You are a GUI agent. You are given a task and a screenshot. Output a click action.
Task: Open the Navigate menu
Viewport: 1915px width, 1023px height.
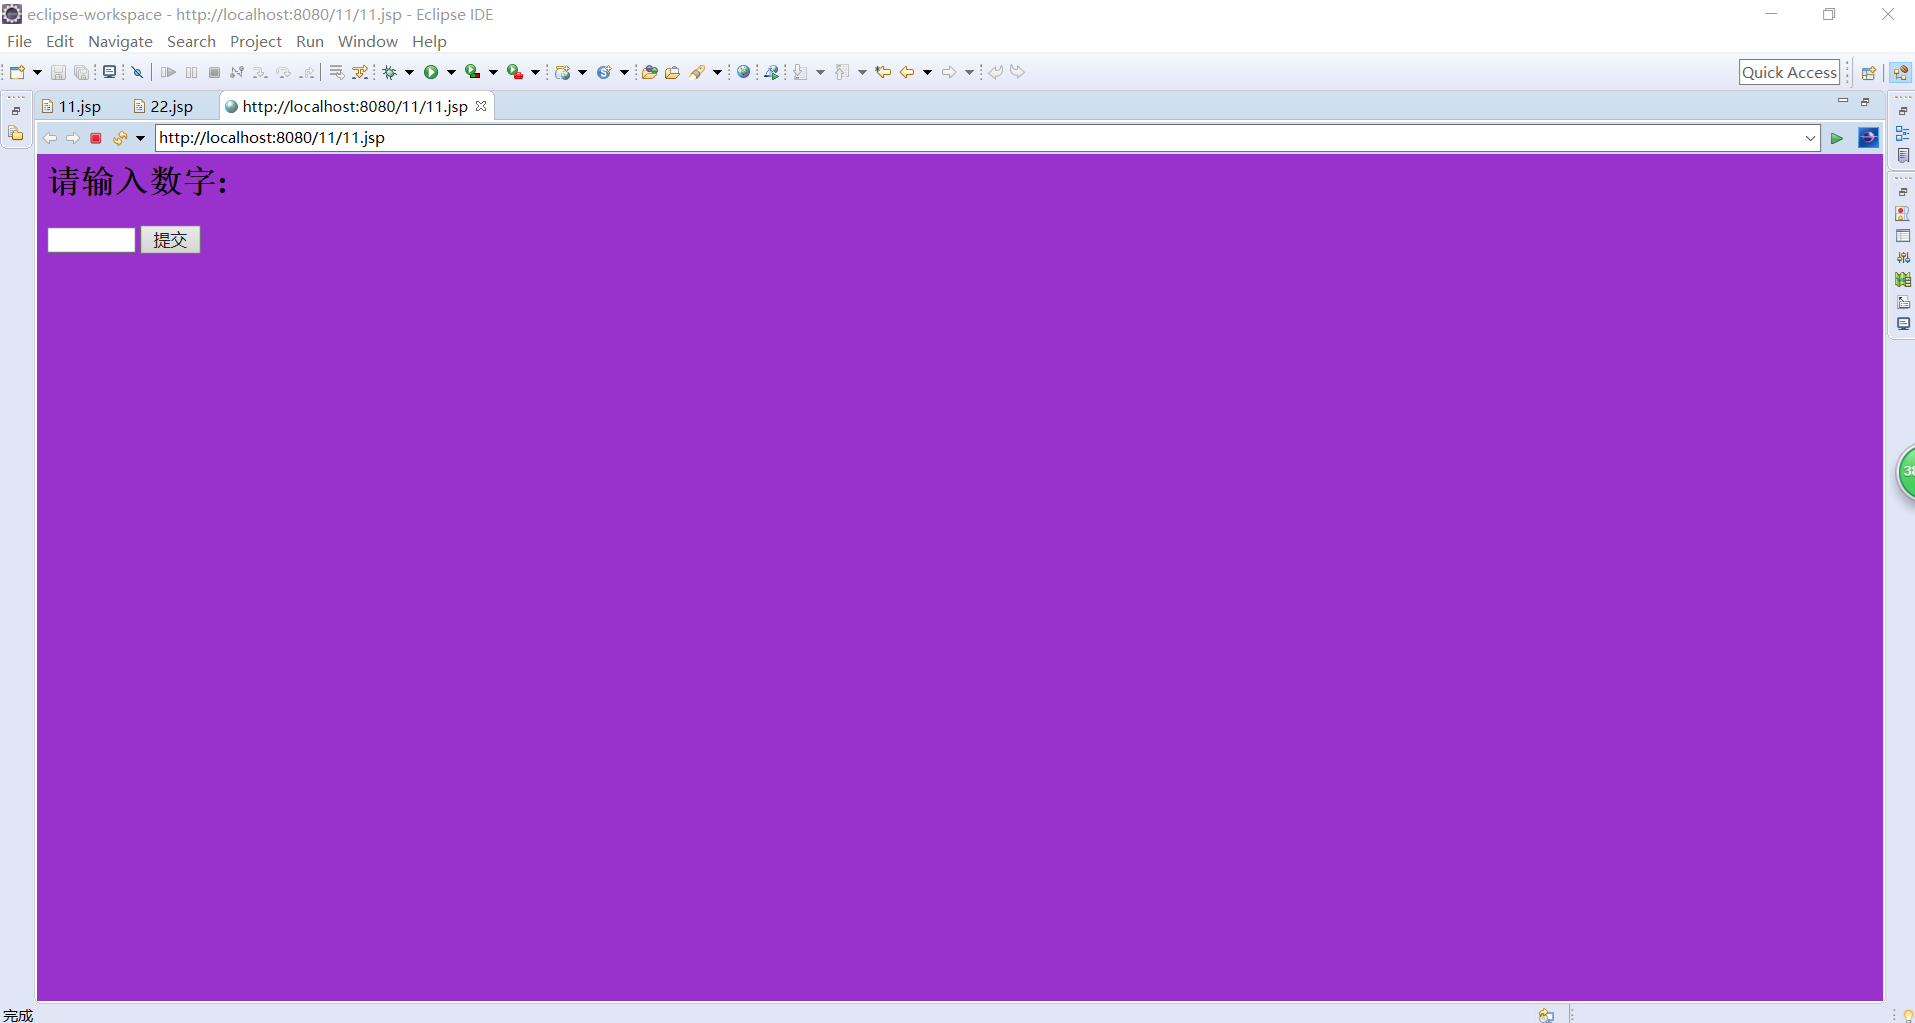(120, 41)
